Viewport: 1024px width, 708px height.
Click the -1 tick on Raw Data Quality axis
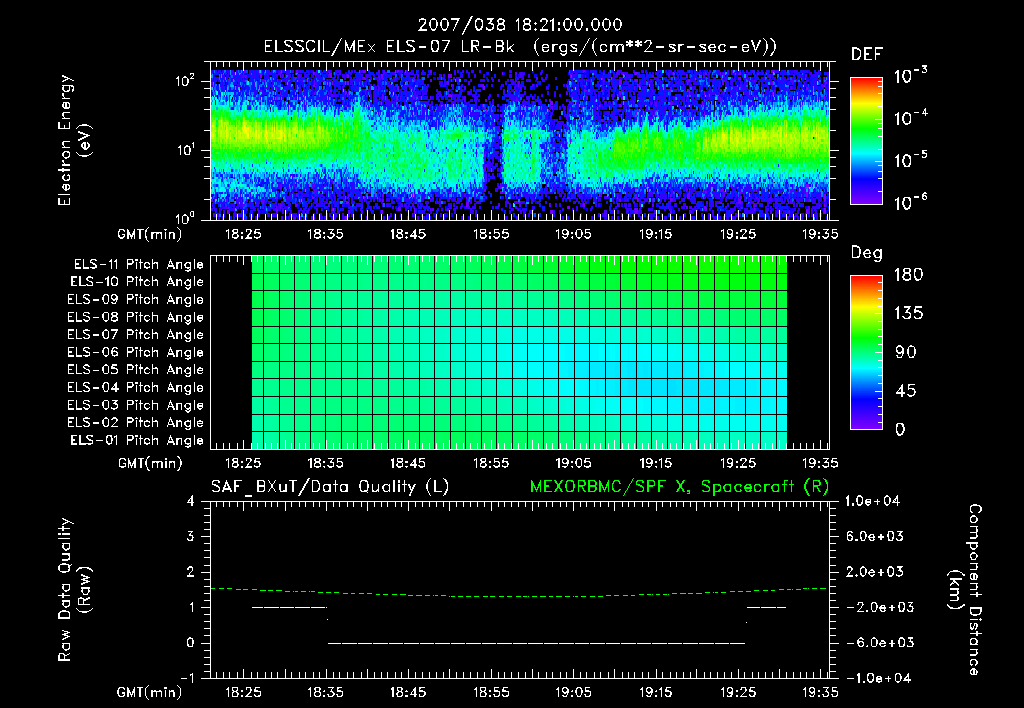(187, 679)
